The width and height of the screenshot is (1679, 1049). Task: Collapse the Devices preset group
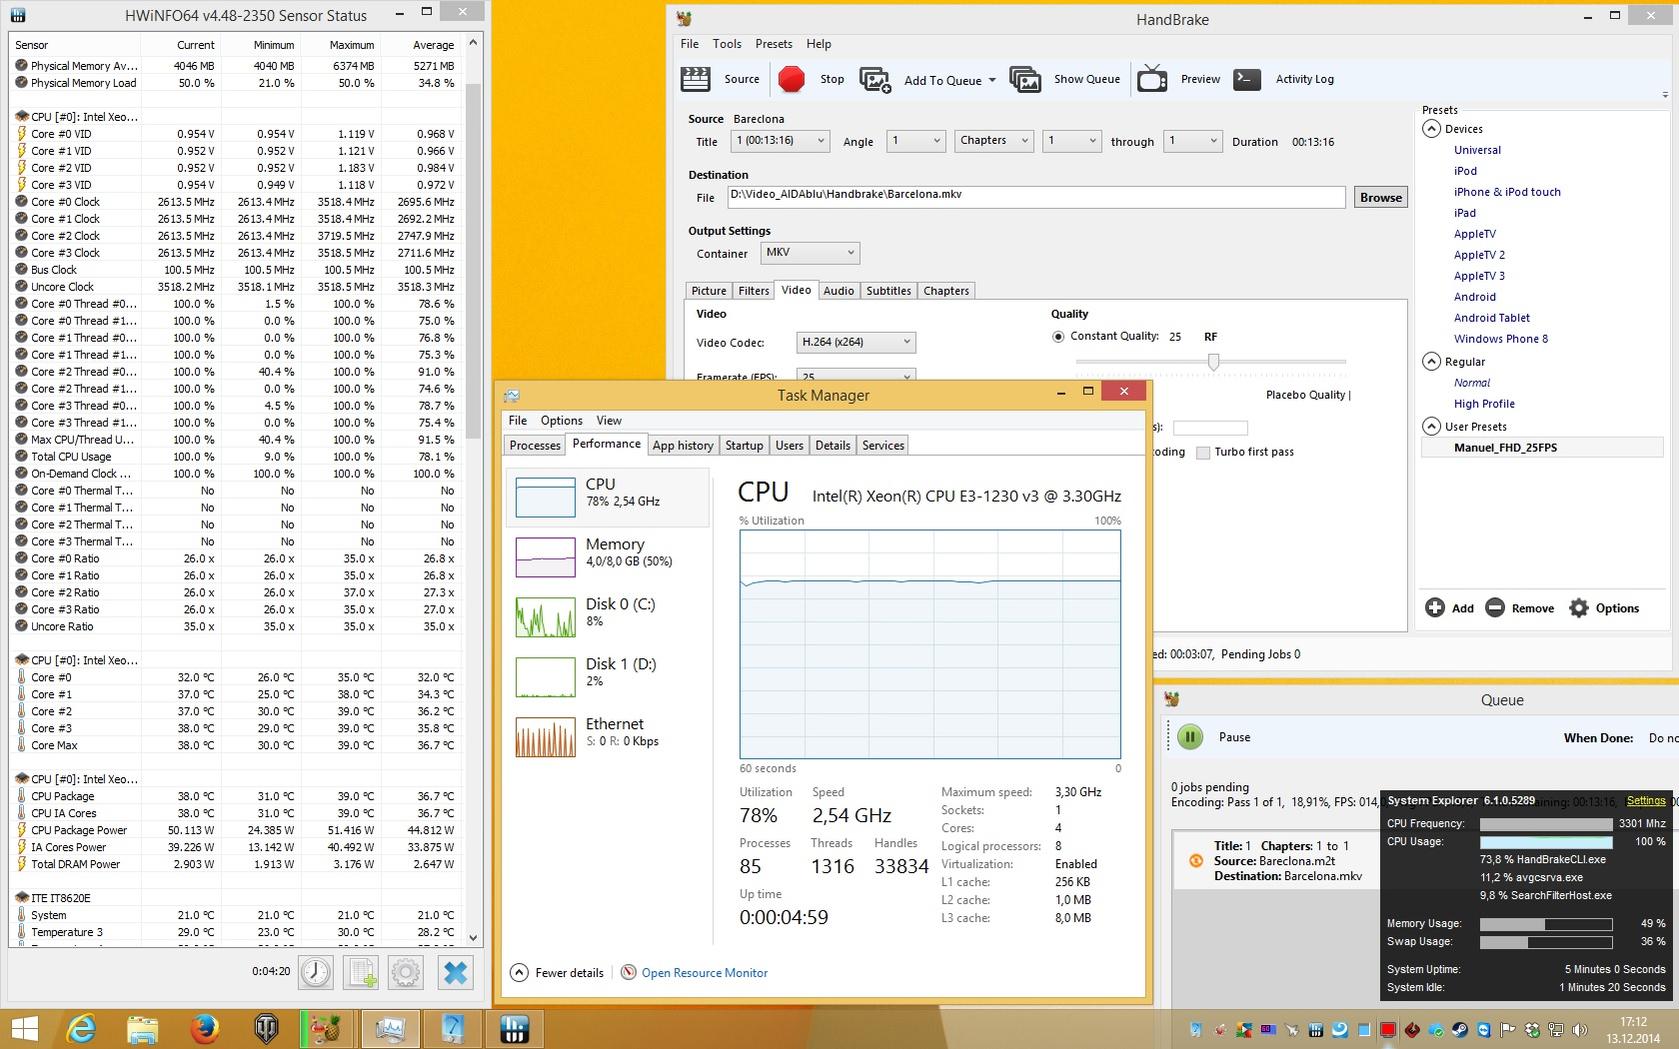(1432, 129)
